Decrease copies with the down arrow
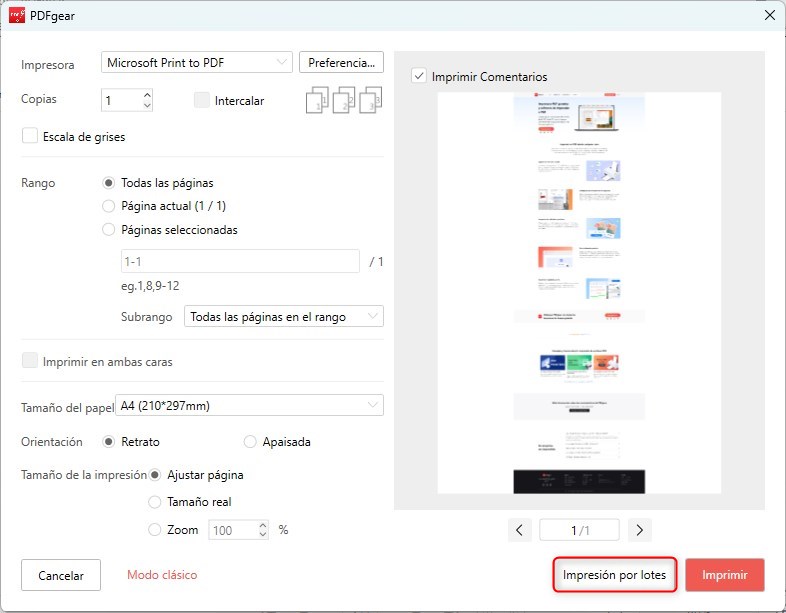 (x=147, y=105)
